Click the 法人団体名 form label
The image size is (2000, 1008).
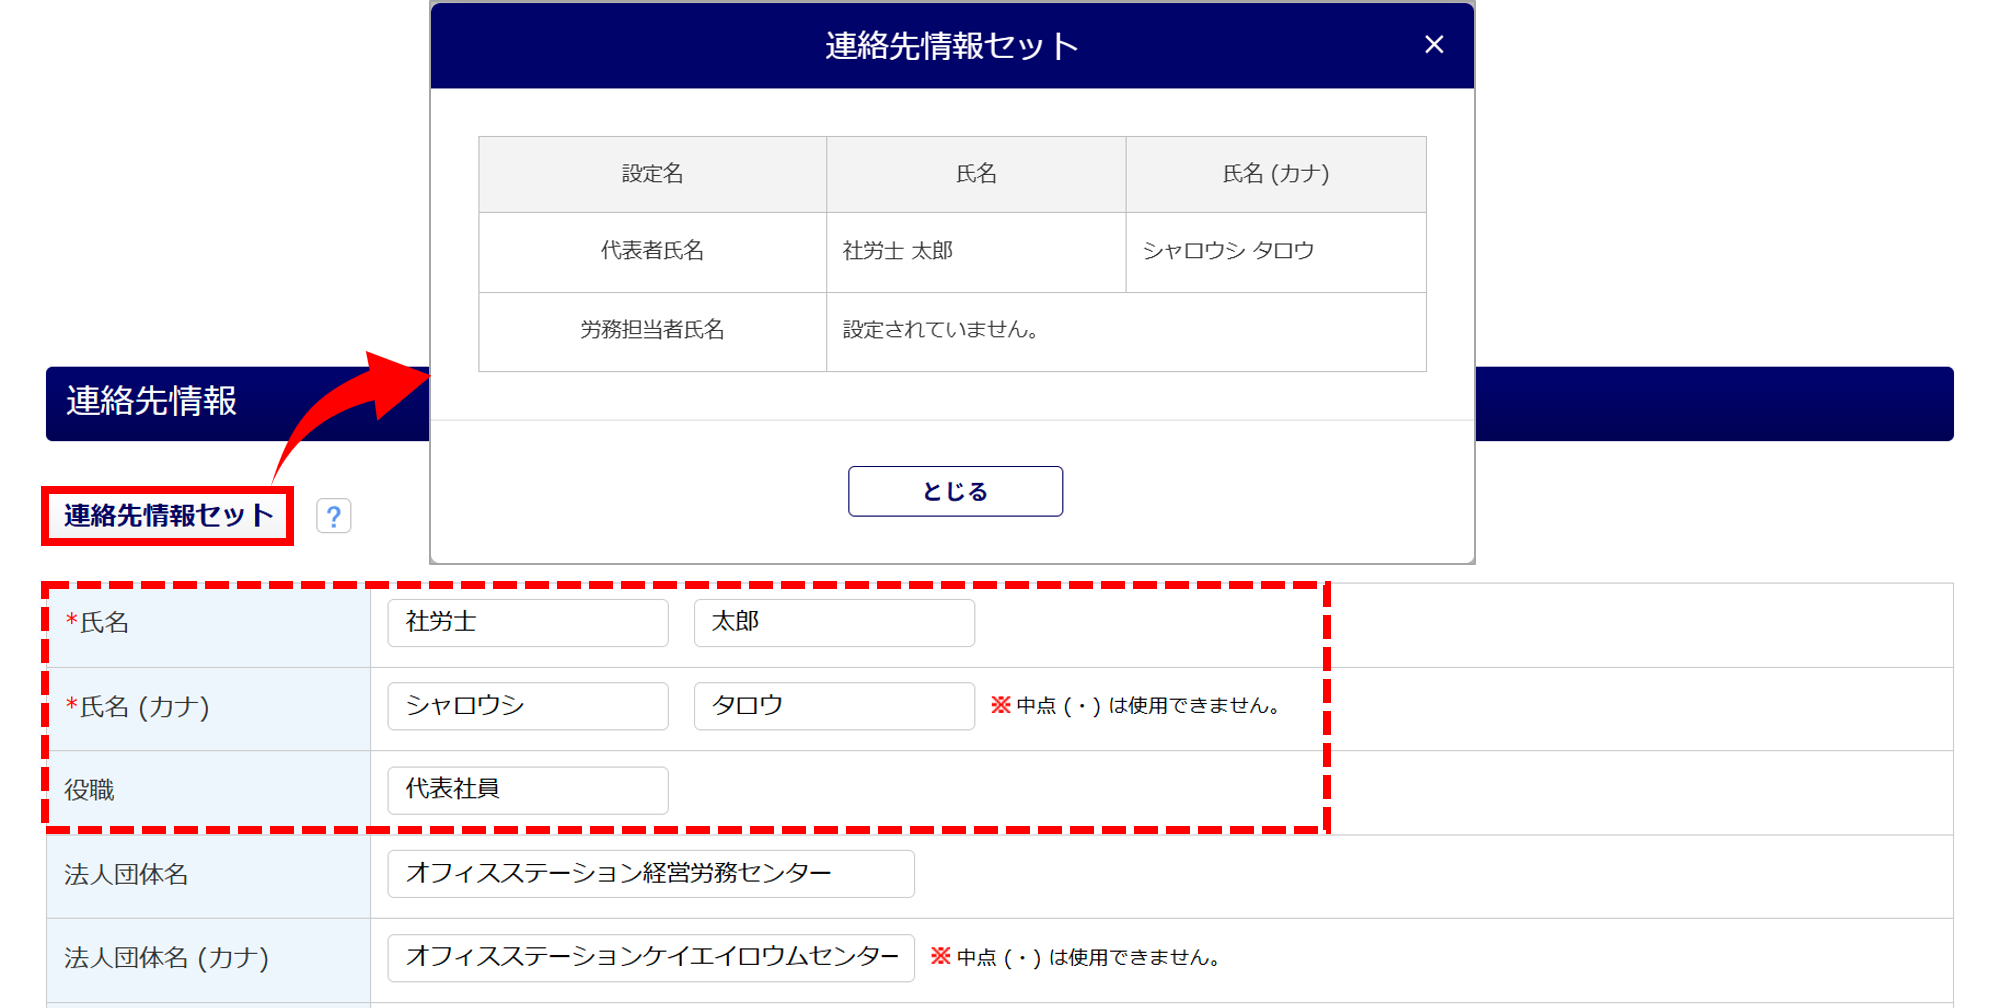coord(126,875)
